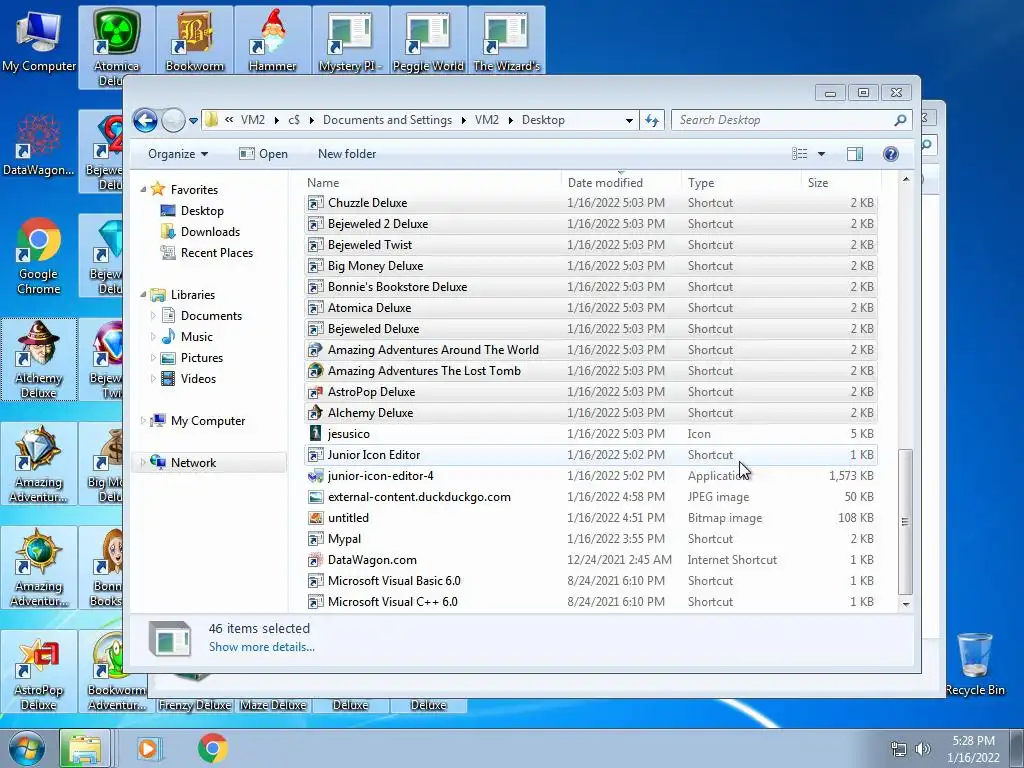Select Amazing Adventures Around The World icon

click(x=315, y=350)
